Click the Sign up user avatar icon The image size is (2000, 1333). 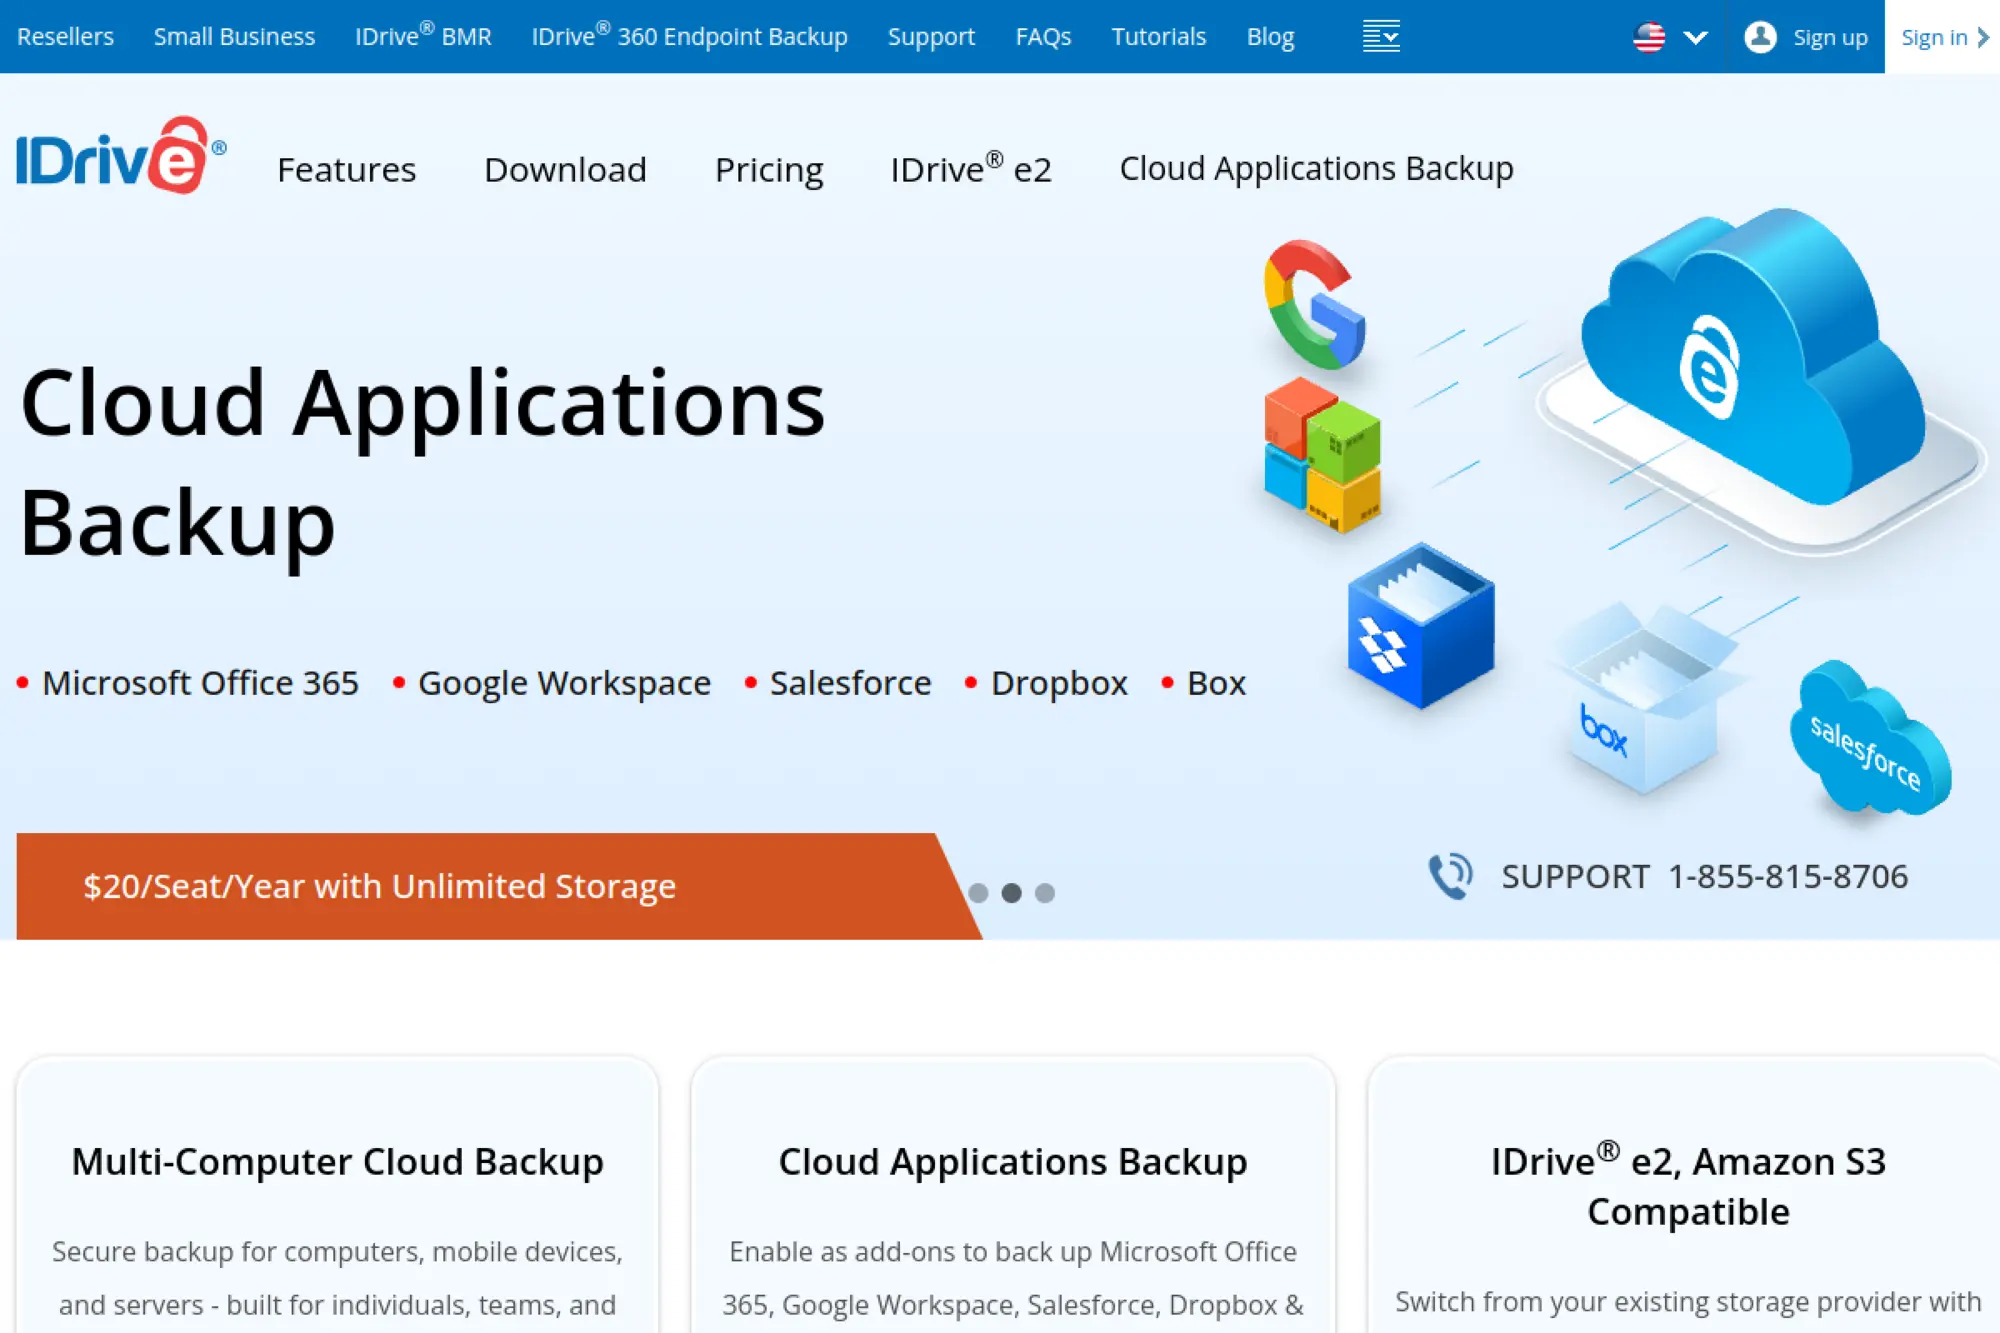click(x=1760, y=37)
